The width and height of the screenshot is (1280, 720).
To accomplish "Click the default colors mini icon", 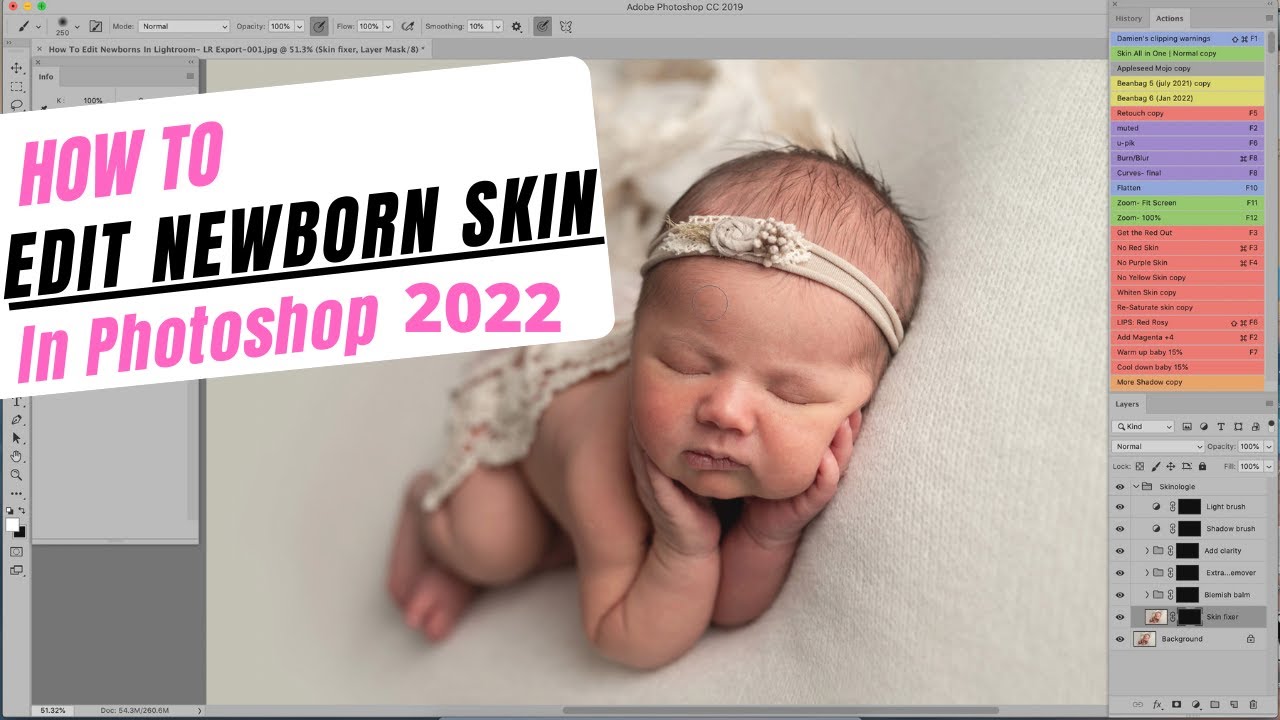I will click(x=10, y=511).
